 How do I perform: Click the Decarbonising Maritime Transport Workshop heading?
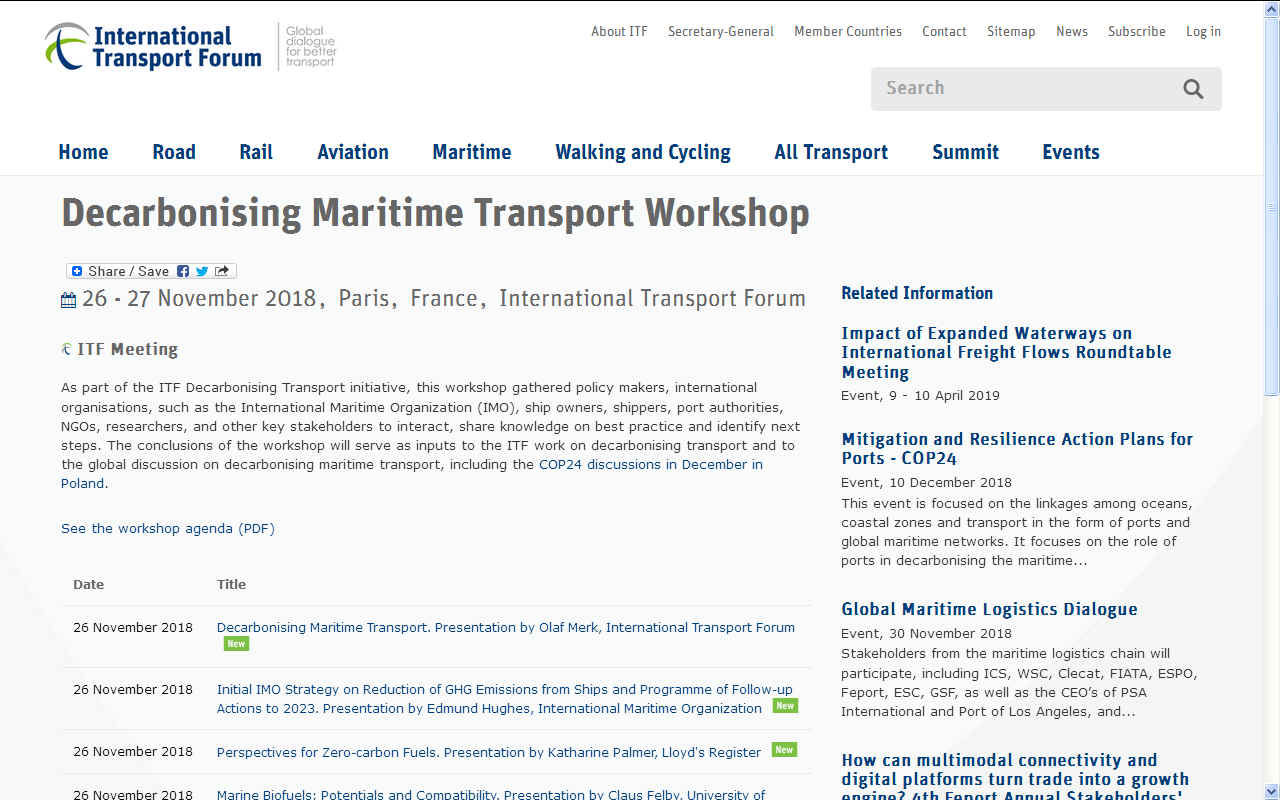[435, 213]
